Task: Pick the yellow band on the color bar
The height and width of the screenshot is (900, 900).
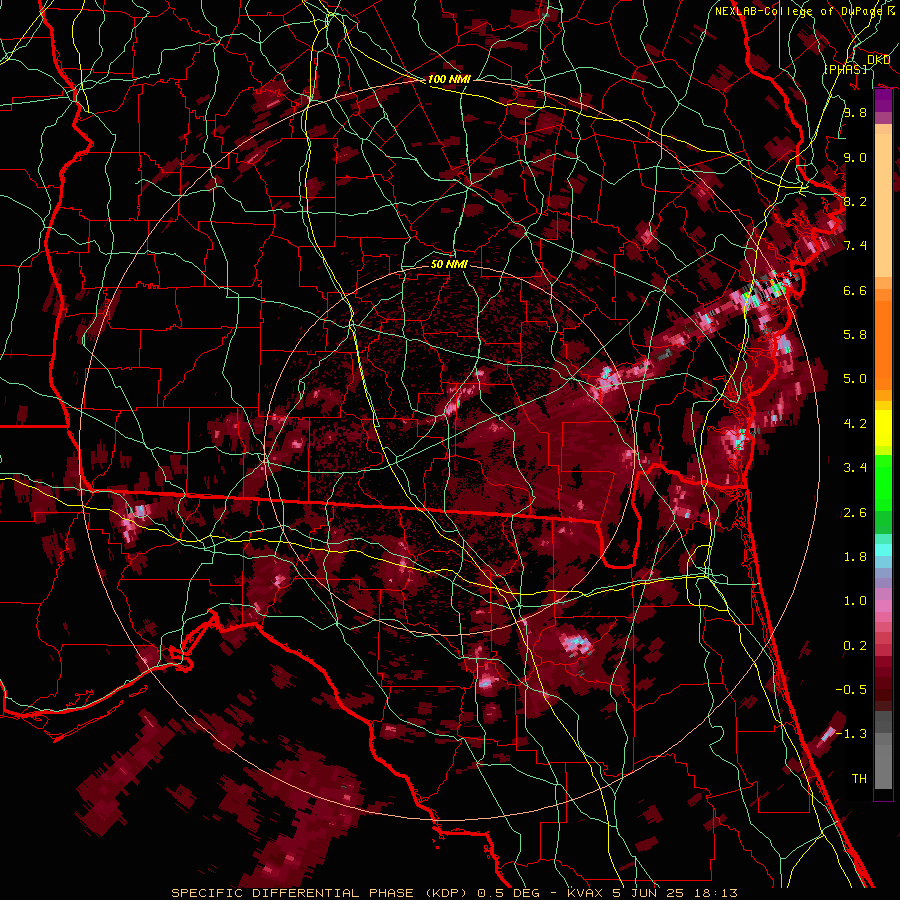Action: pos(883,428)
